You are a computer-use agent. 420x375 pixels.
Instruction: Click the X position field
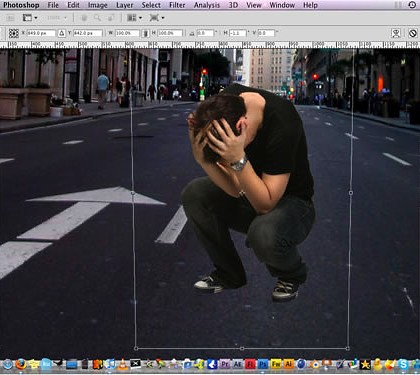click(41, 33)
